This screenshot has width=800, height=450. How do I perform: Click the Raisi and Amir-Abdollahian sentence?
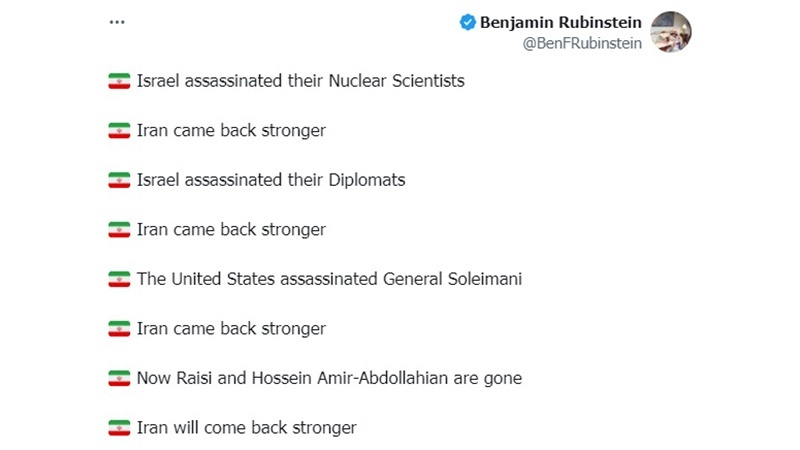coord(329,378)
